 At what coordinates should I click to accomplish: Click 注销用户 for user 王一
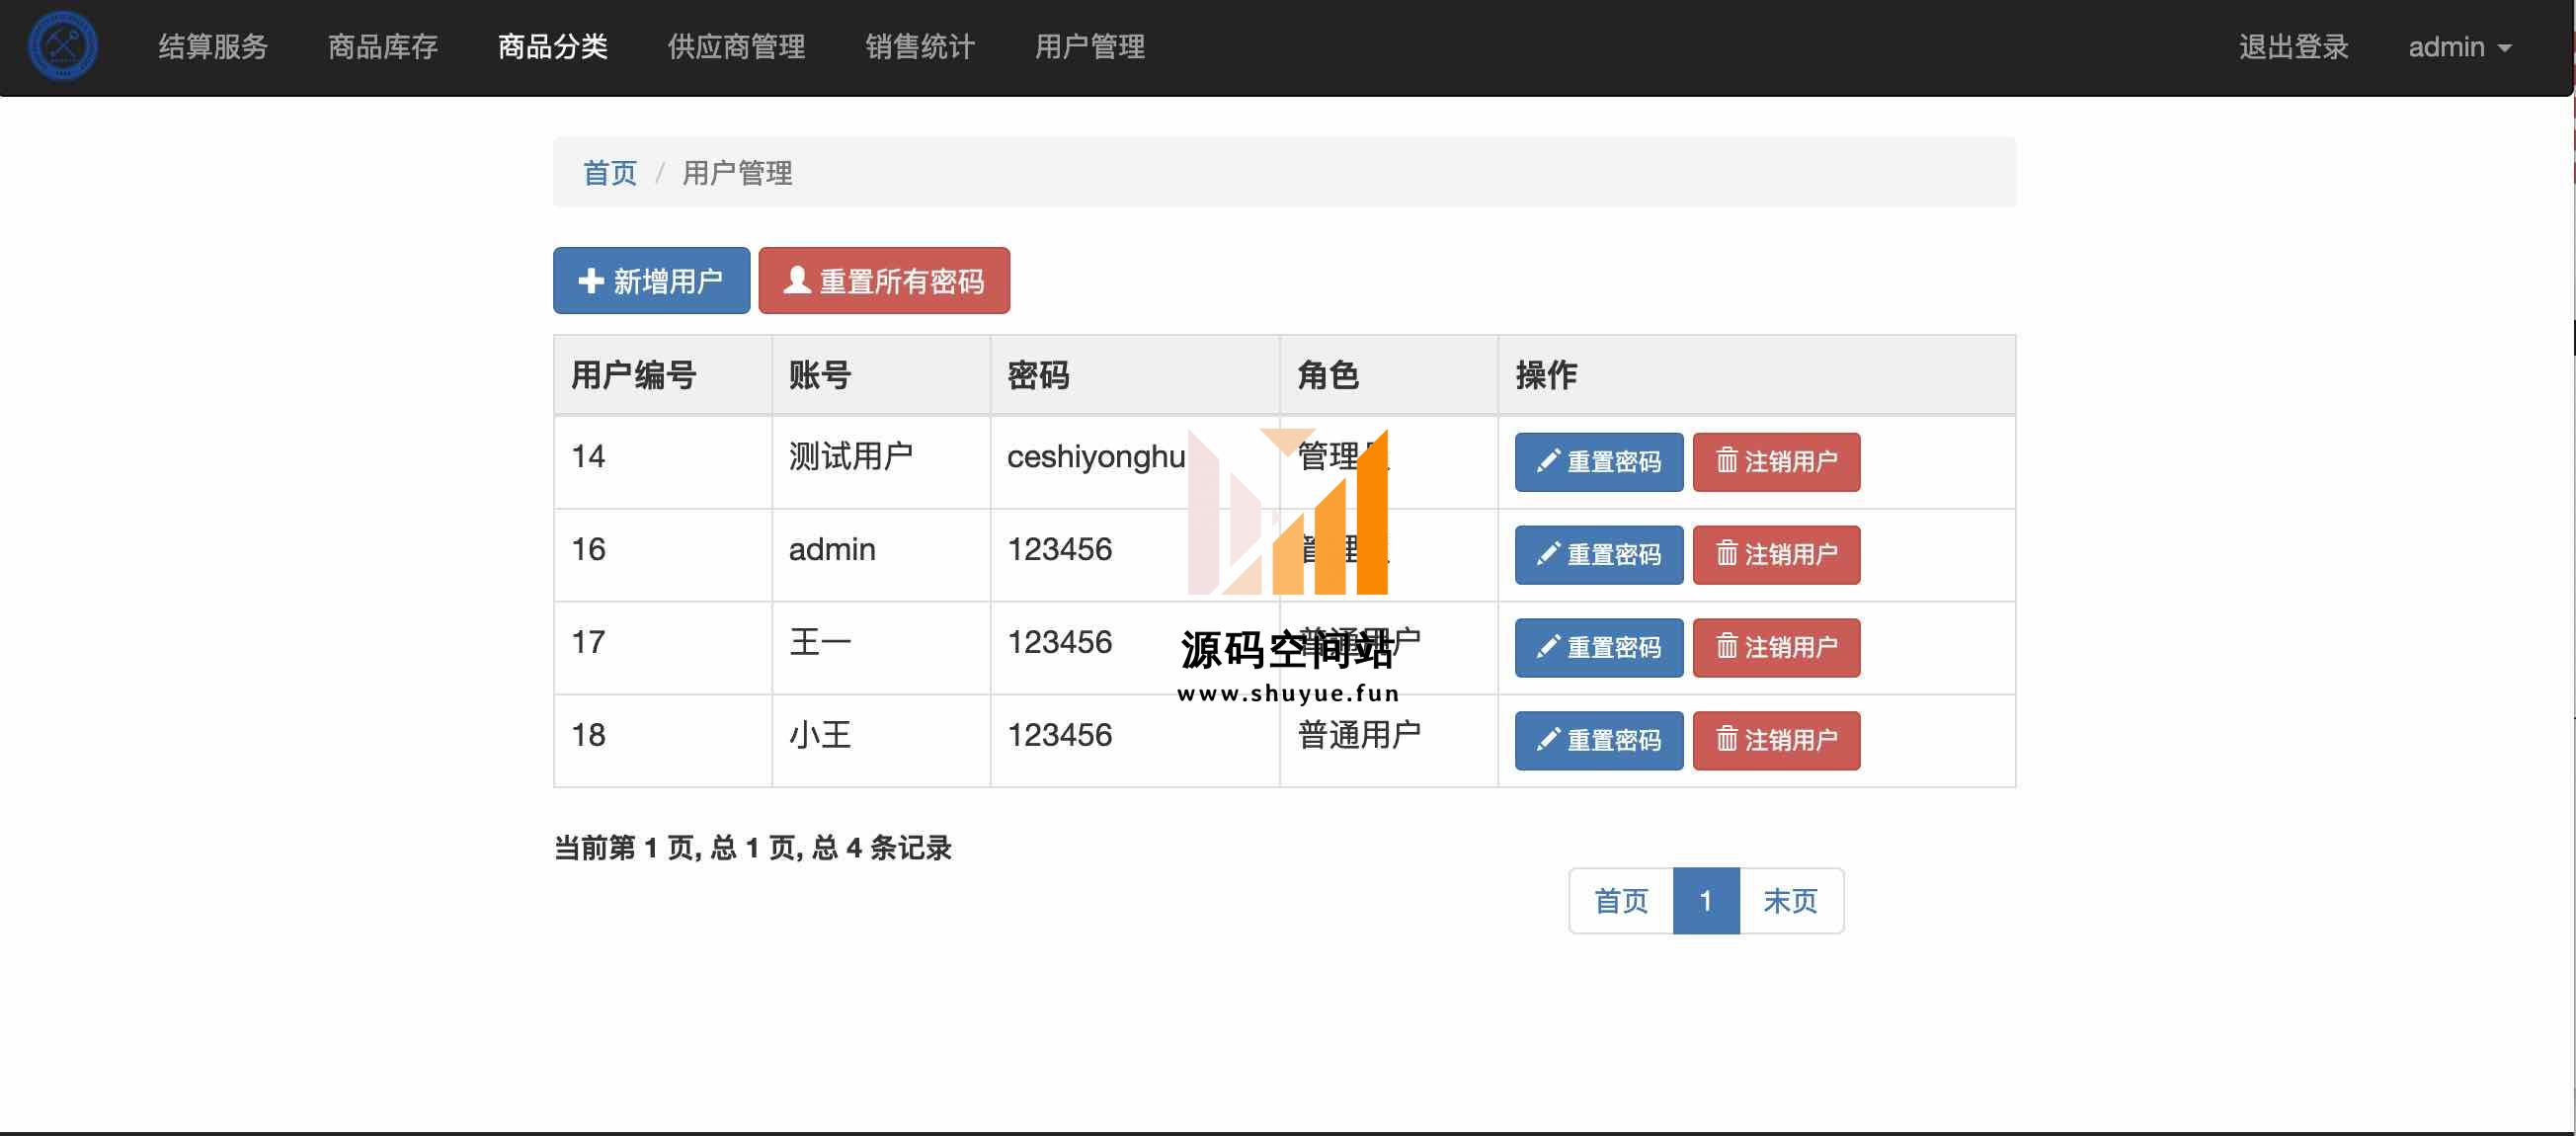[x=1776, y=648]
